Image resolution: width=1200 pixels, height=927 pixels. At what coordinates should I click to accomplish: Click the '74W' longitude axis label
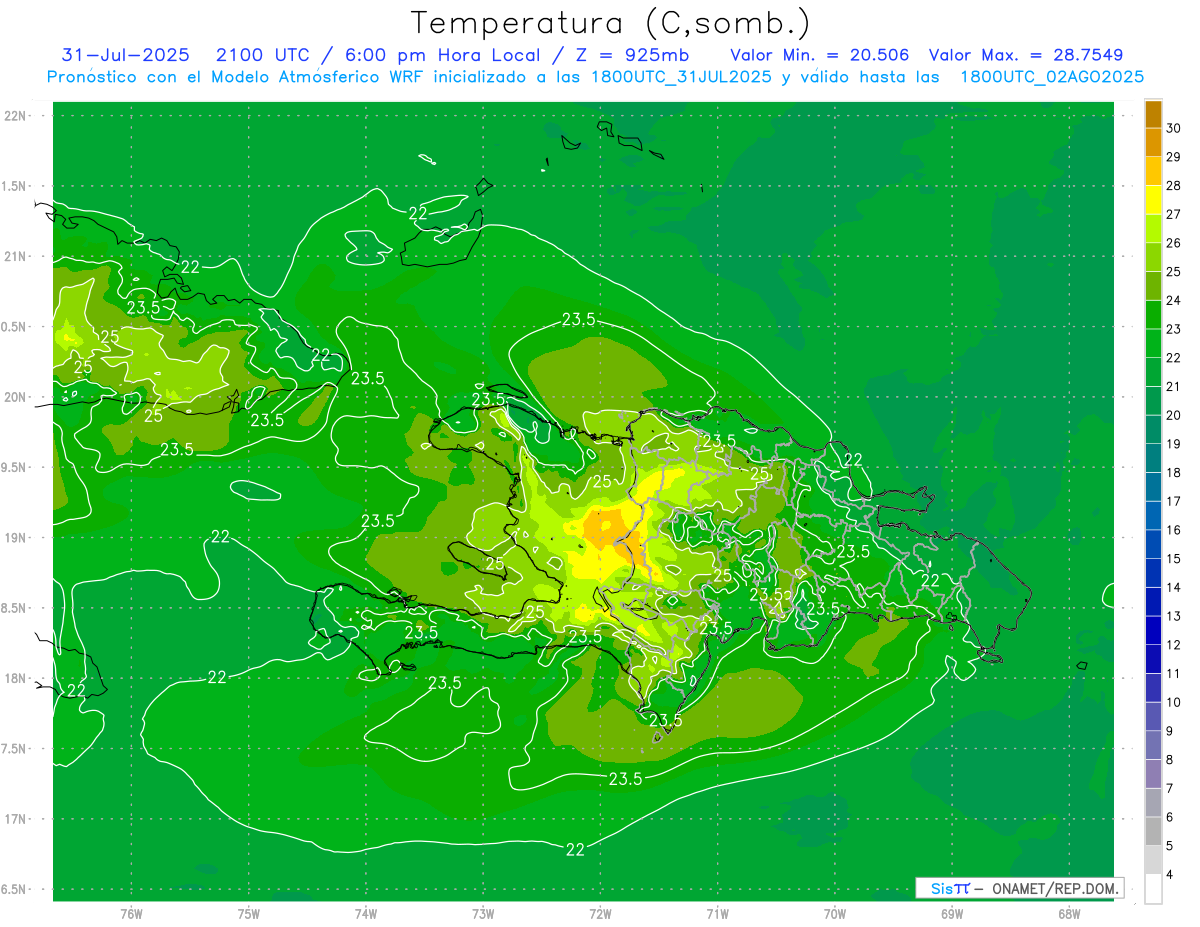click(366, 914)
